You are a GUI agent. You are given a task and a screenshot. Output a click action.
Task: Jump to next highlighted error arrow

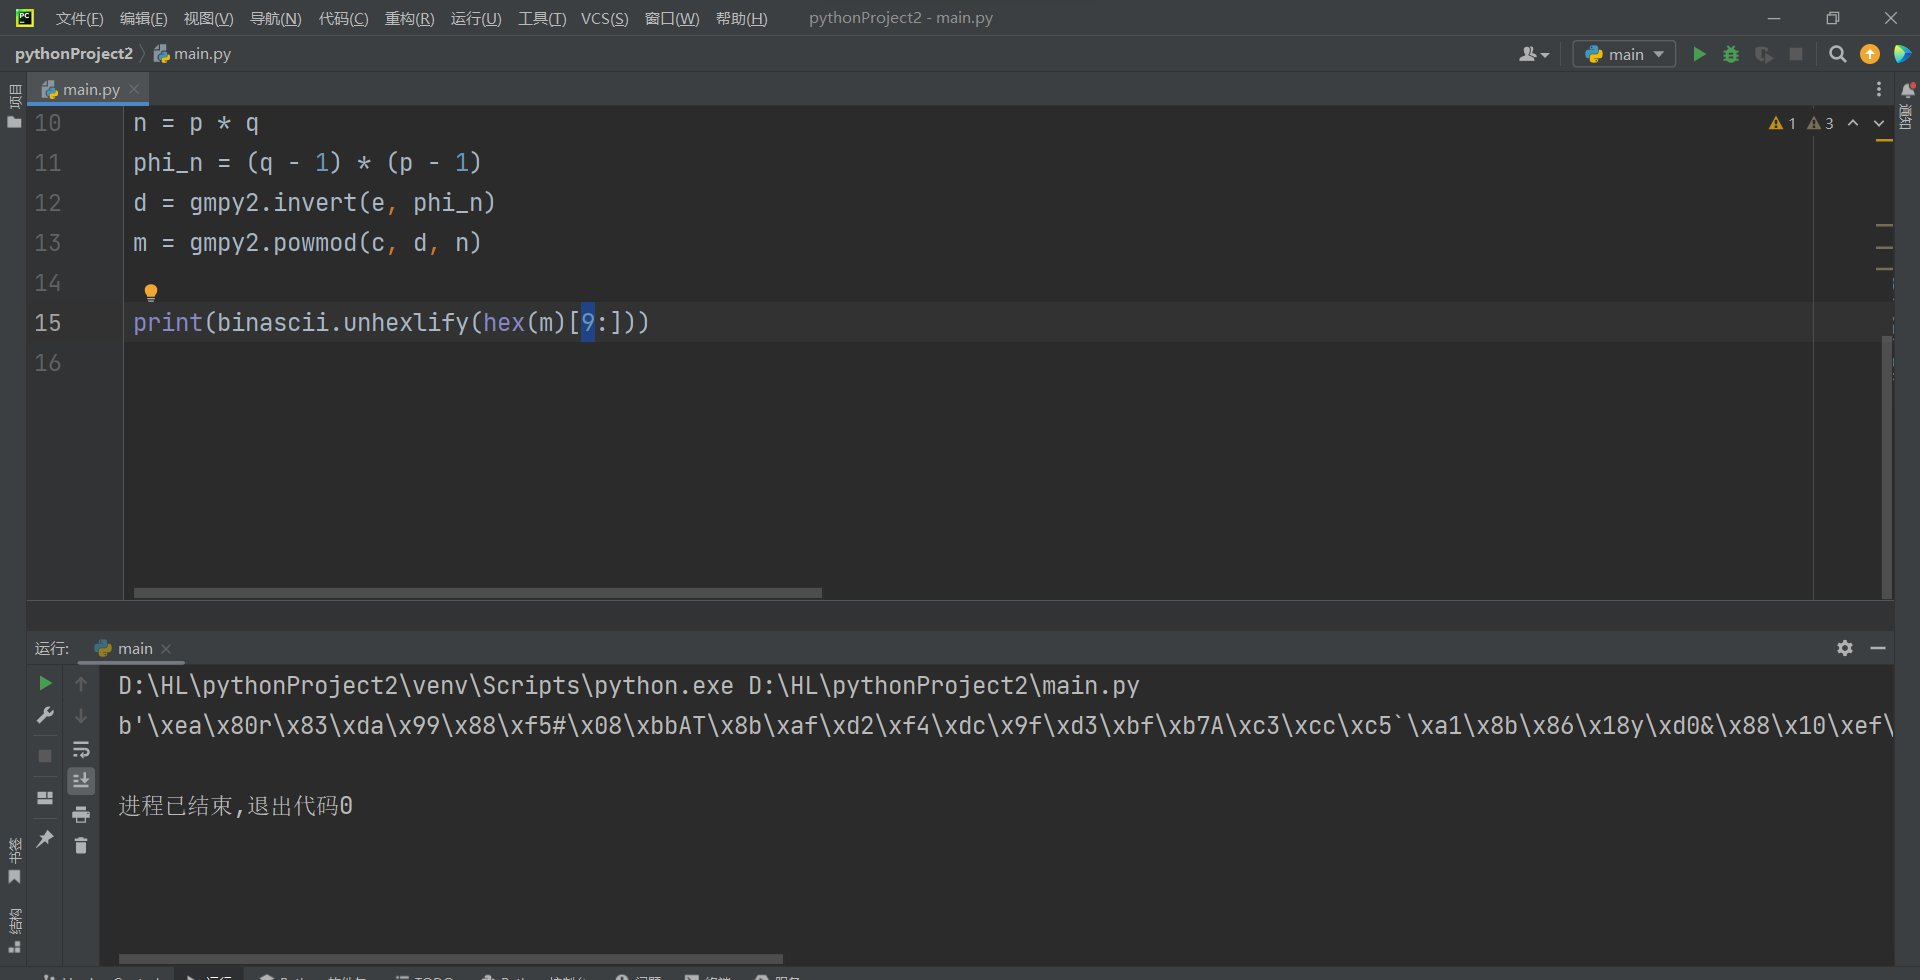point(1879,123)
